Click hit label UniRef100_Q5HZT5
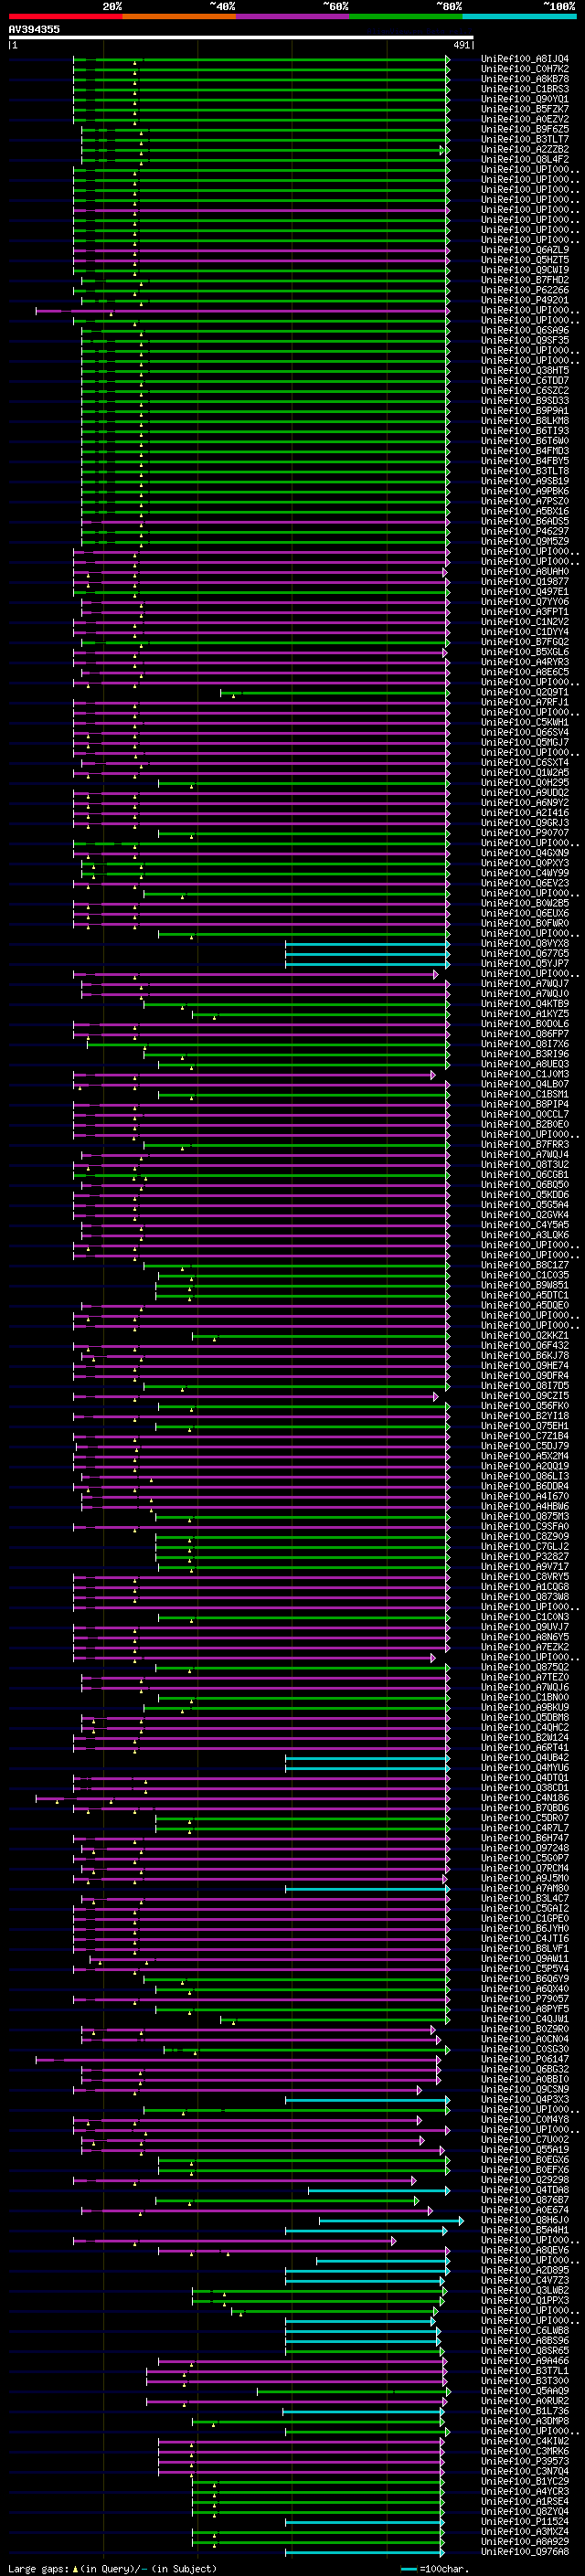Viewport: 585px width, 2576px height. pyautogui.click(x=525, y=260)
